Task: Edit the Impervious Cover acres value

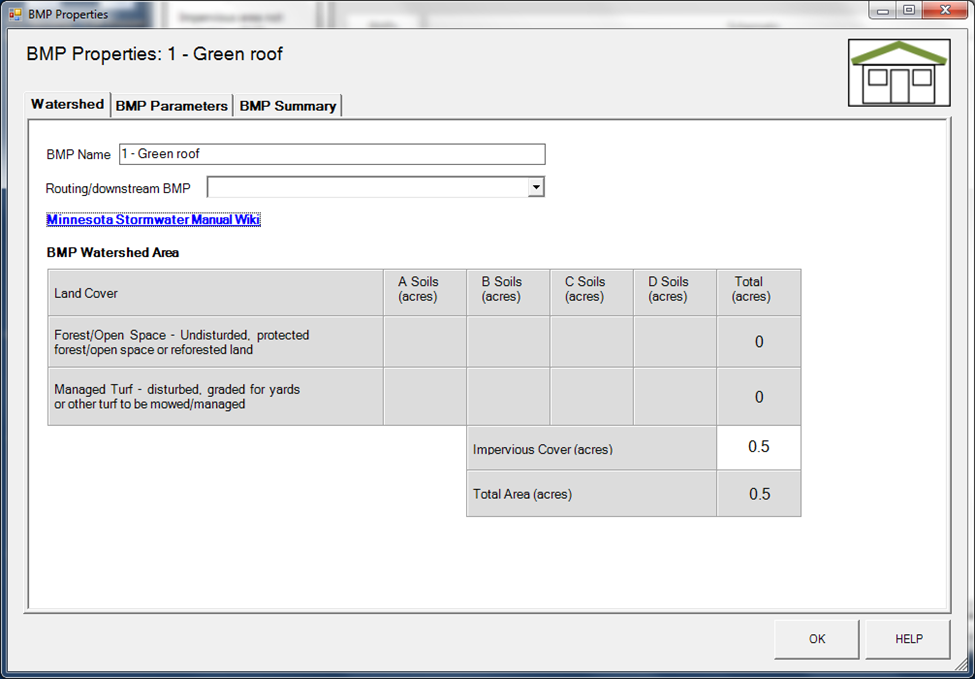Action: point(758,447)
